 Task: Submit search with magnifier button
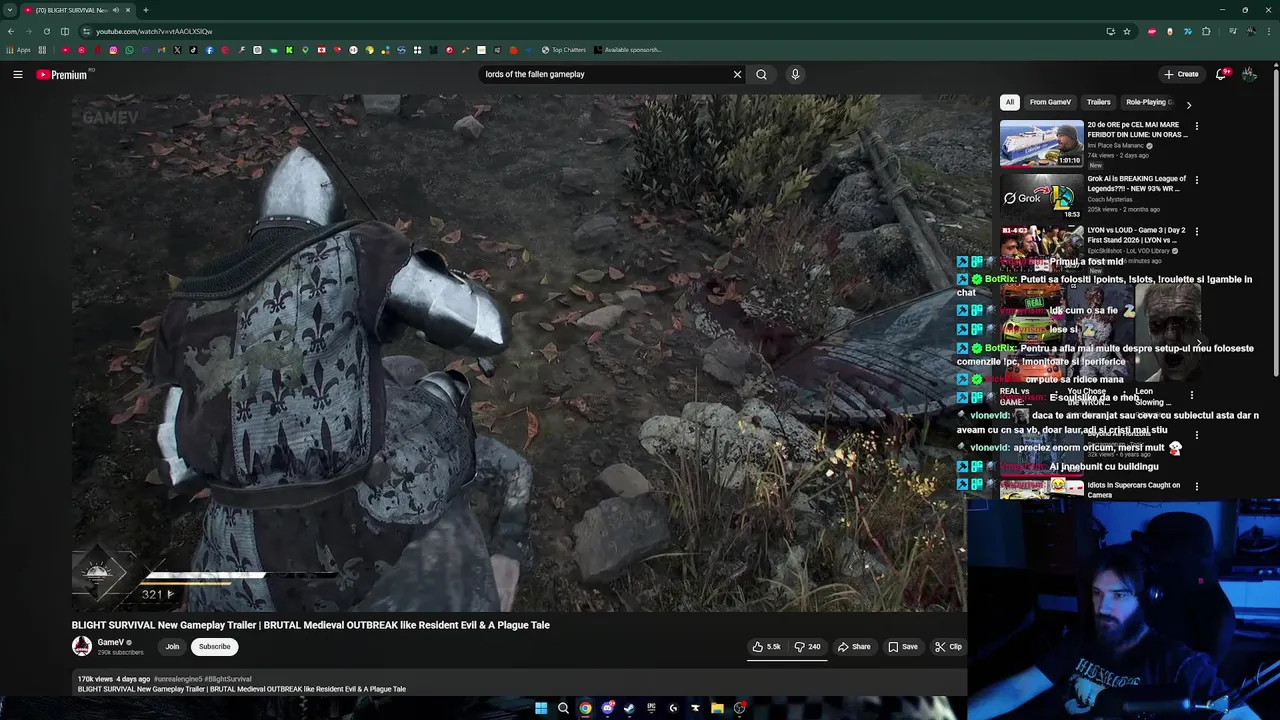pos(761,74)
